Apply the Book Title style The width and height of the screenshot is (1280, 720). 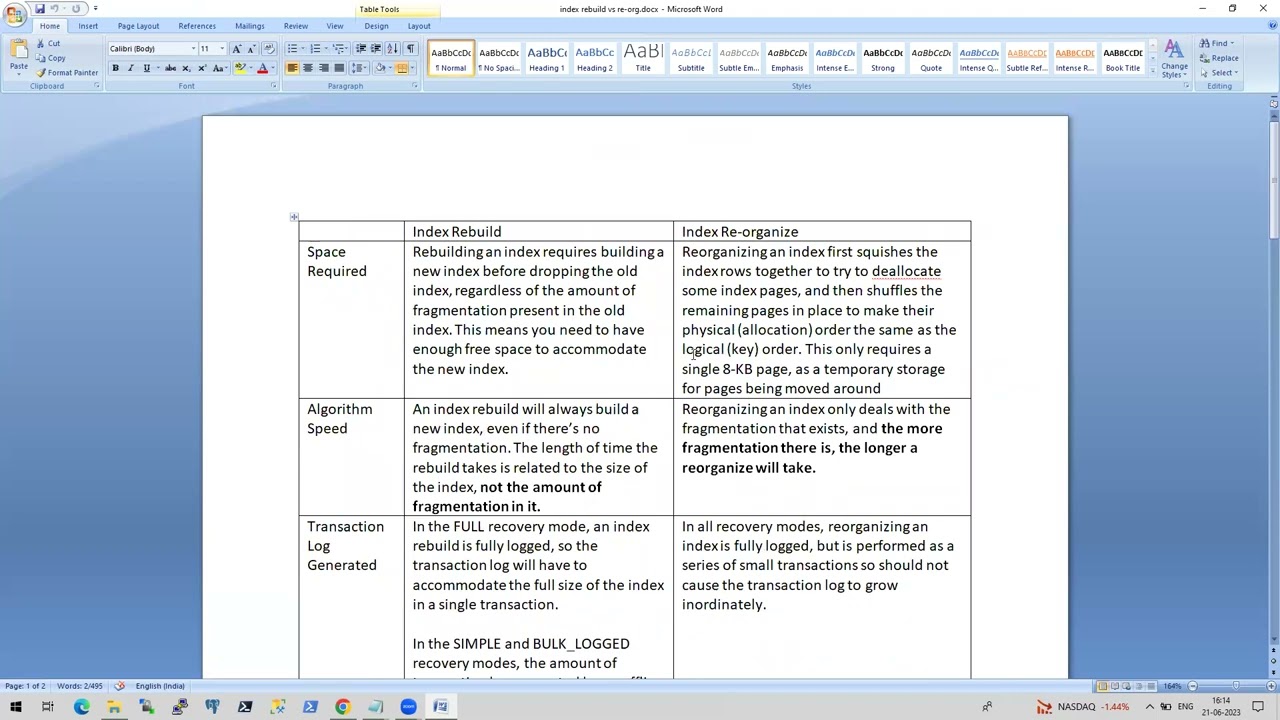pyautogui.click(x=1123, y=59)
